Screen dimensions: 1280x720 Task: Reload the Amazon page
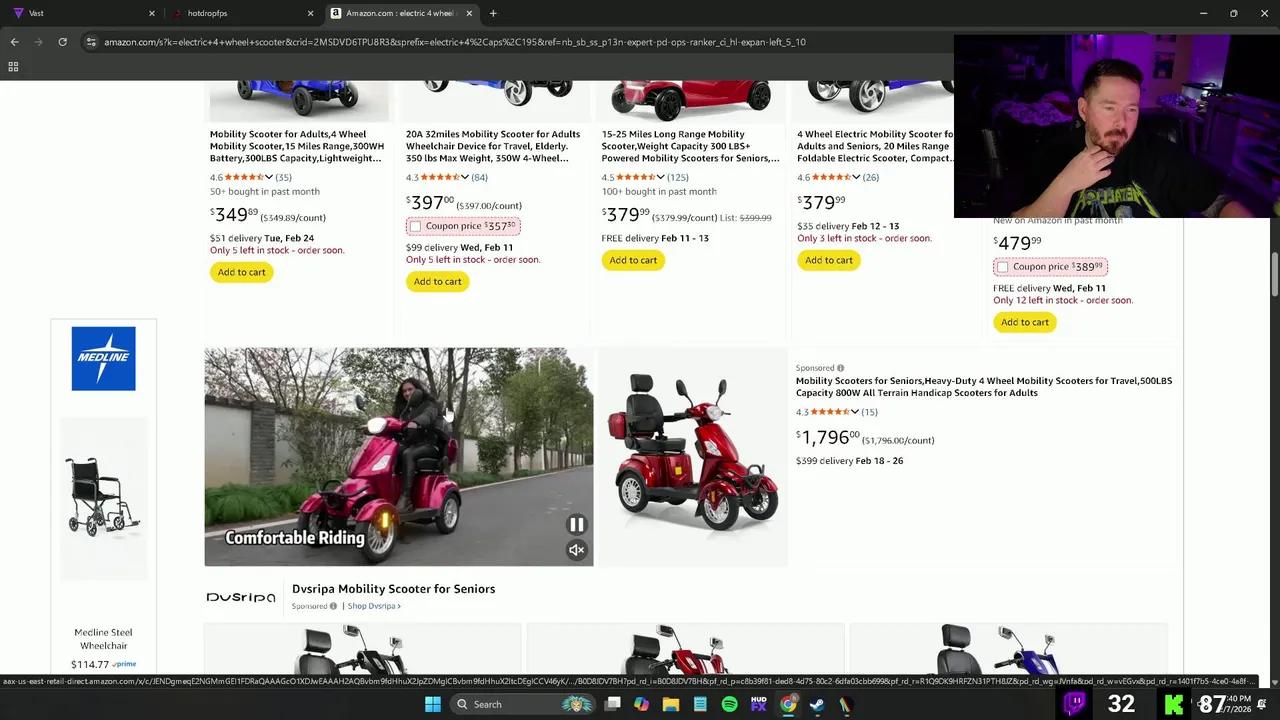click(x=62, y=42)
